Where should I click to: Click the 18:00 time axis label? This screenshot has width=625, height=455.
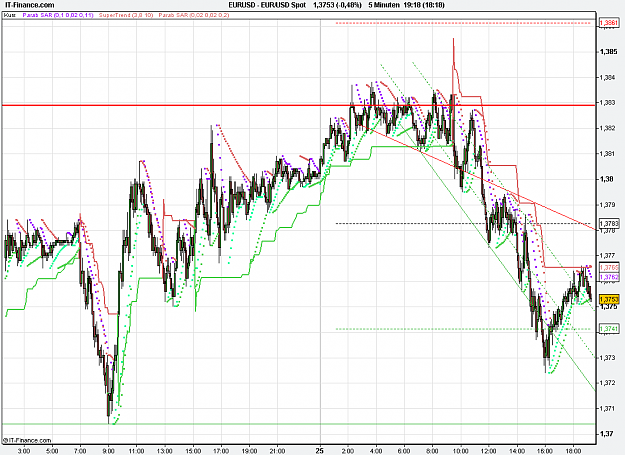coord(573,451)
